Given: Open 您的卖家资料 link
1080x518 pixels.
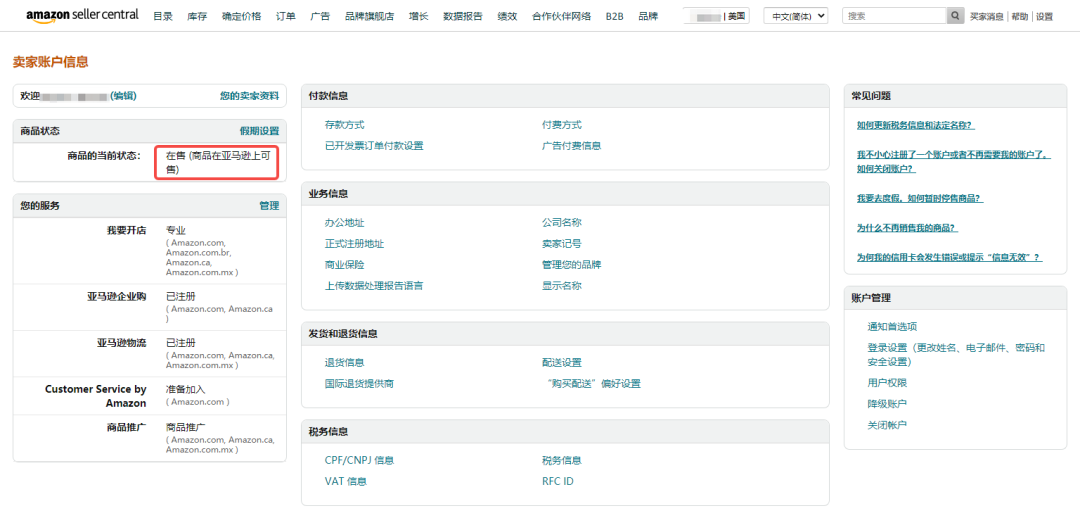Looking at the screenshot, I should coord(249,96).
